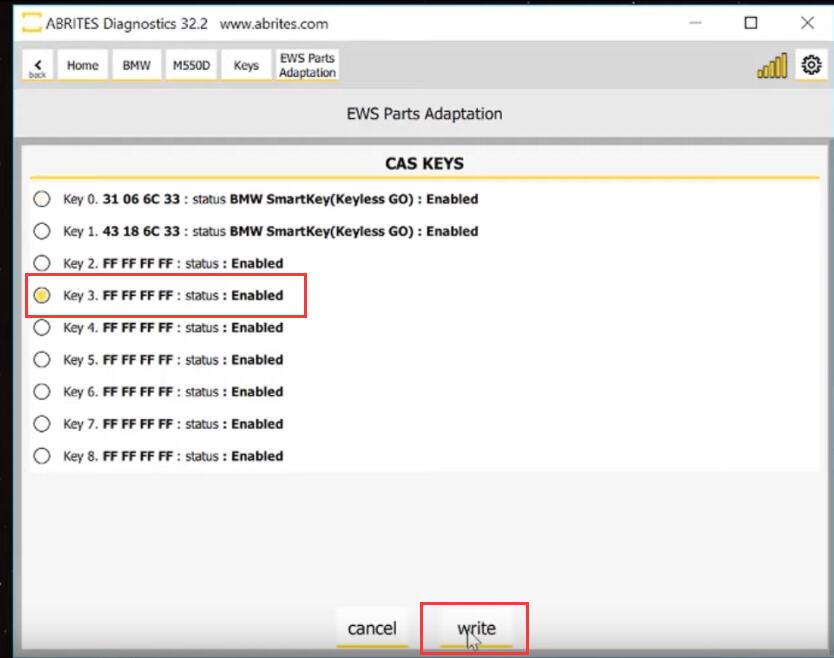
Task: Select Key 3 radio button
Action: pos(41,295)
